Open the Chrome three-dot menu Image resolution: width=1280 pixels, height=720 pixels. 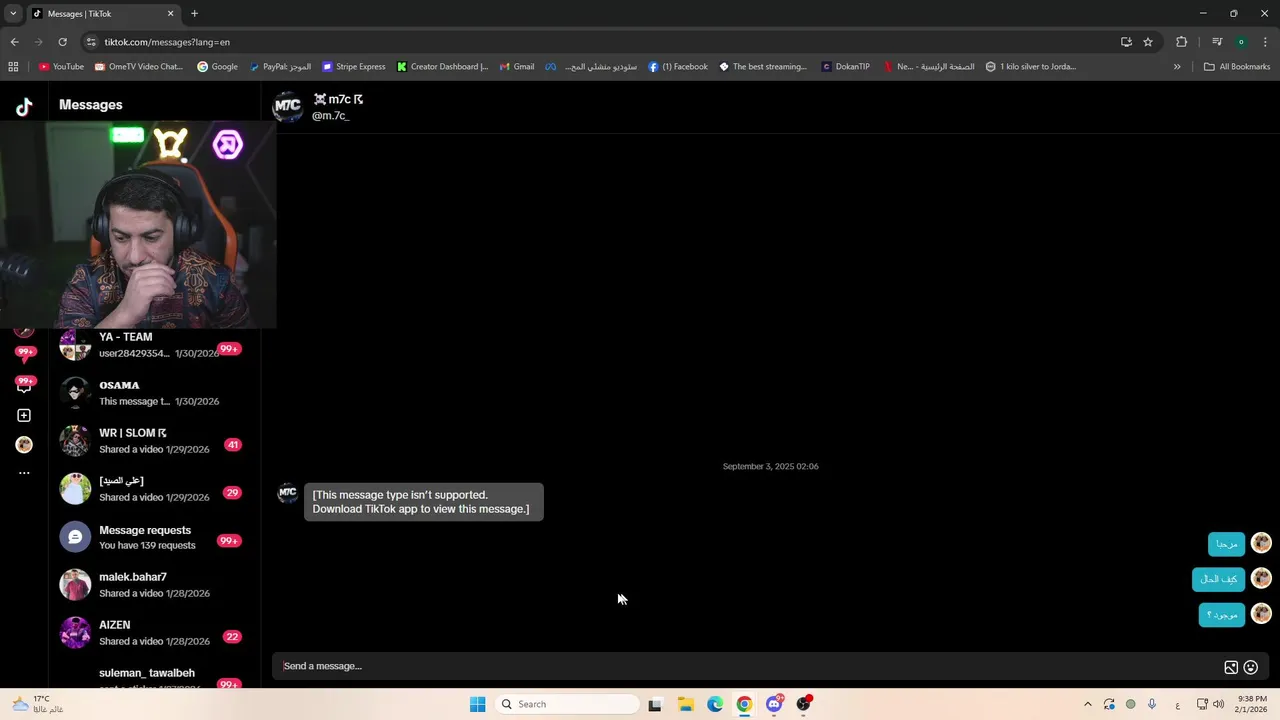click(x=1266, y=42)
